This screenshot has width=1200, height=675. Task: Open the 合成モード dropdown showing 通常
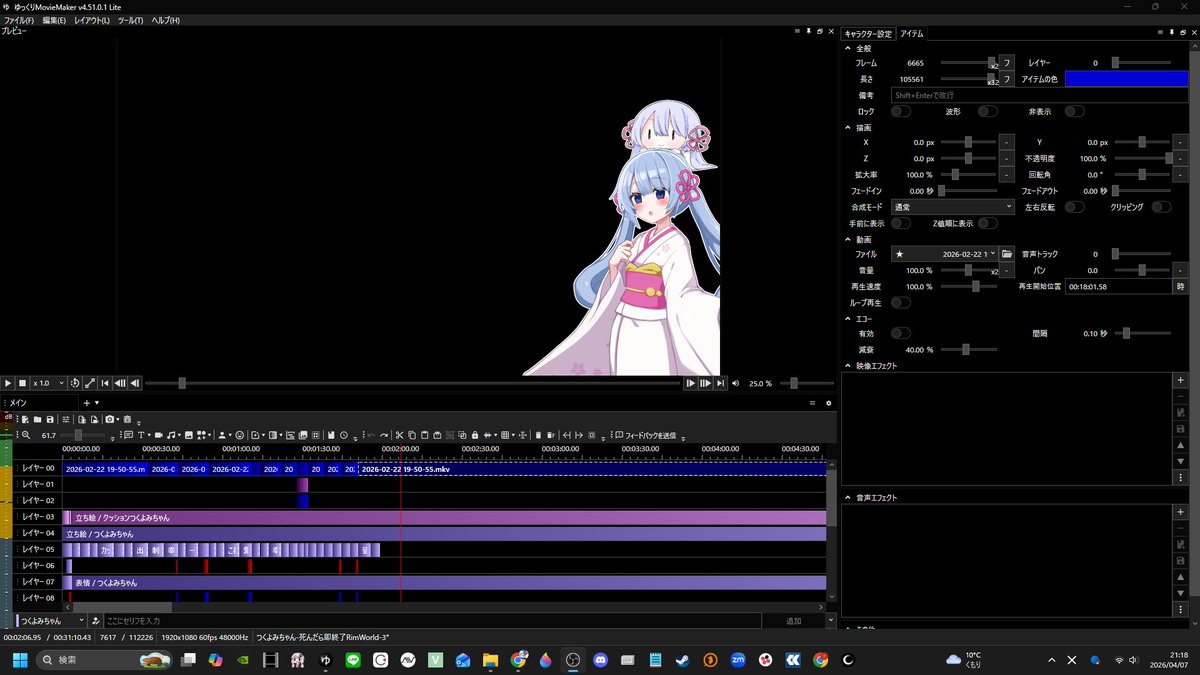(952, 207)
